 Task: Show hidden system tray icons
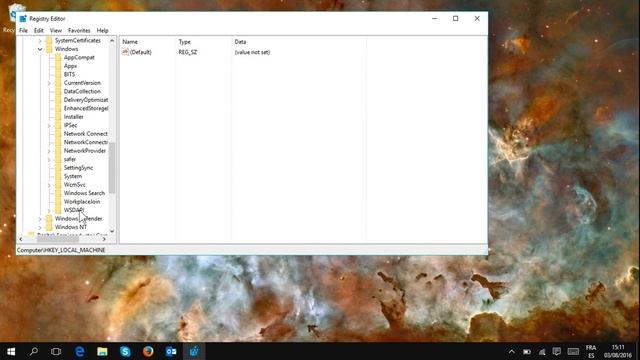[511, 351]
